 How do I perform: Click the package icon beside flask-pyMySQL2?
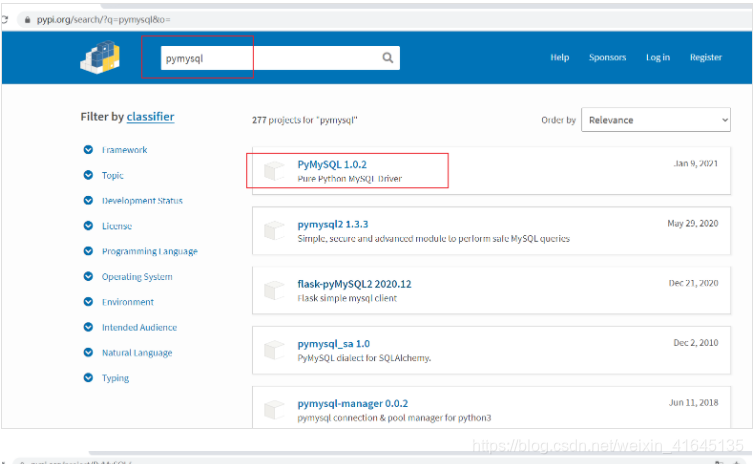click(274, 290)
